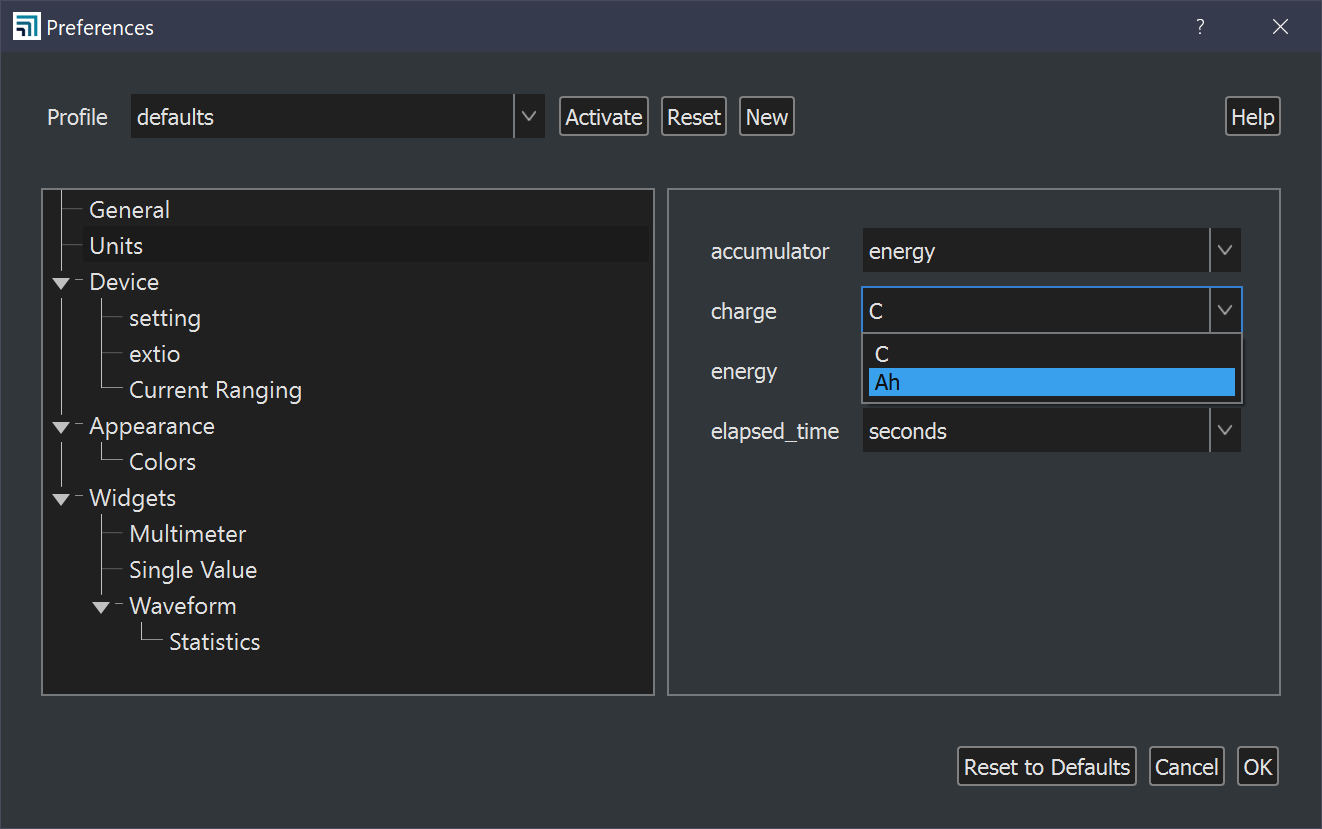Open the Profile dropdown showing defaults
The image size is (1322, 829).
coord(529,116)
